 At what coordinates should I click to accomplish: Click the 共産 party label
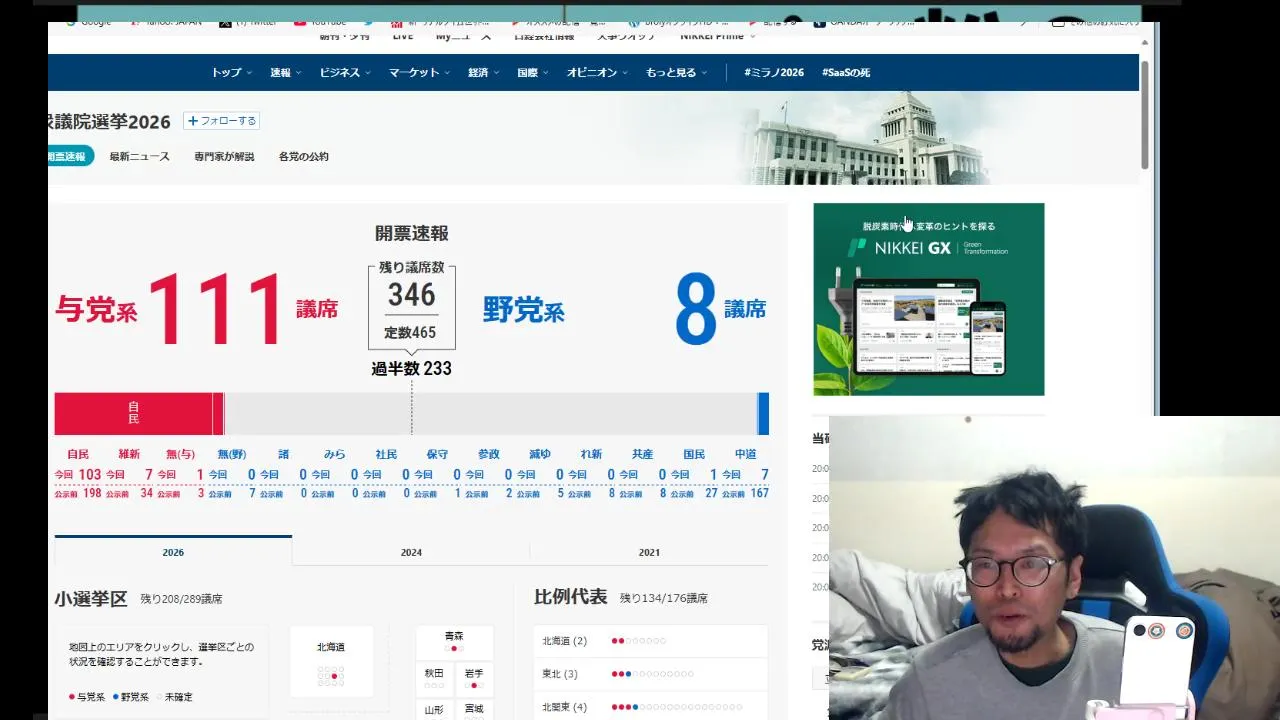(x=642, y=454)
